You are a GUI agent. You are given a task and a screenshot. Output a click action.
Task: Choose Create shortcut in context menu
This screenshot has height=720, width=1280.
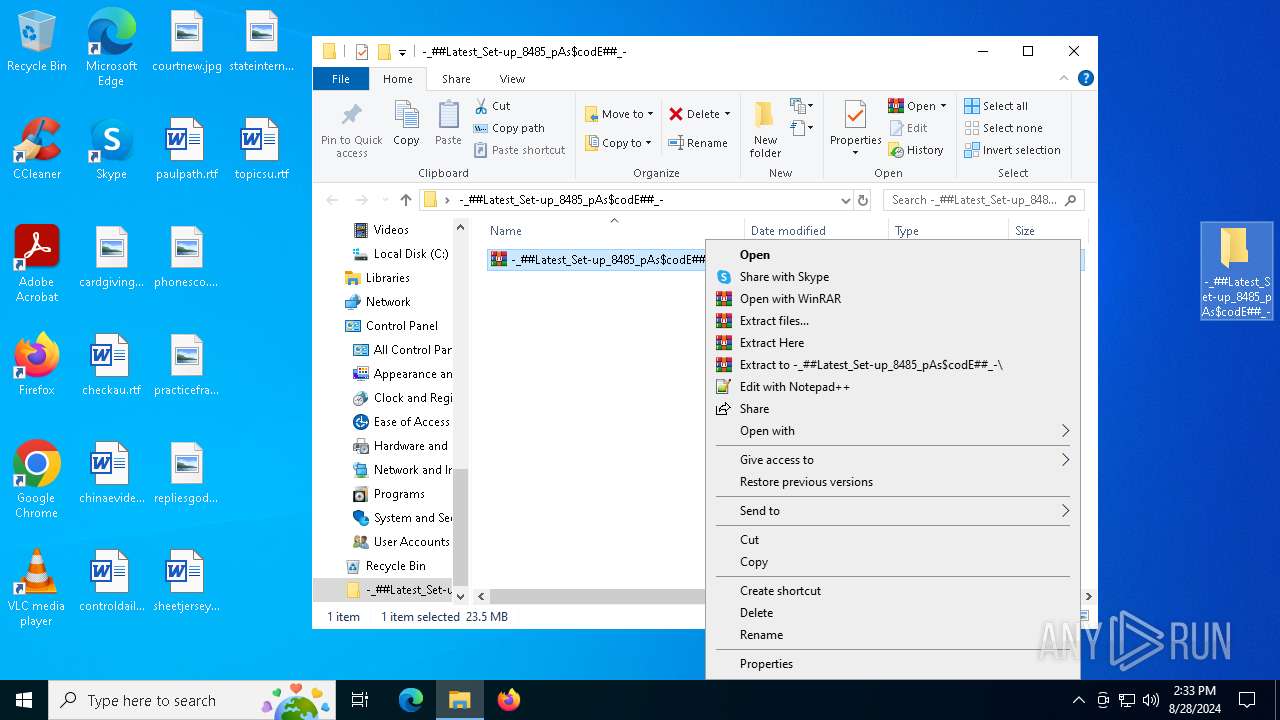click(x=892, y=591)
